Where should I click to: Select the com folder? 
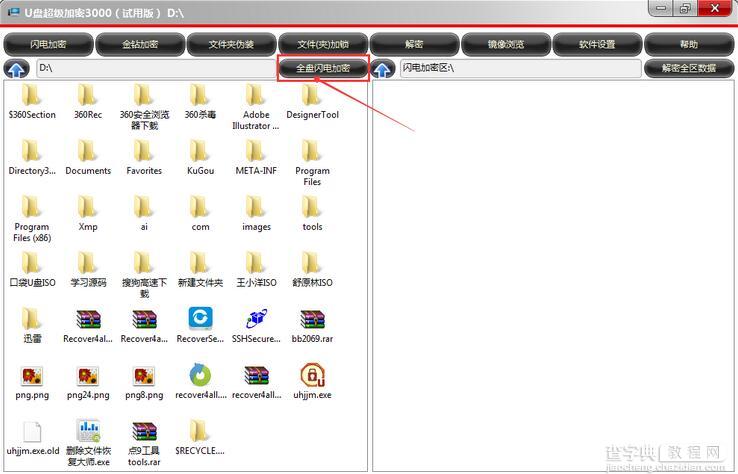click(200, 214)
